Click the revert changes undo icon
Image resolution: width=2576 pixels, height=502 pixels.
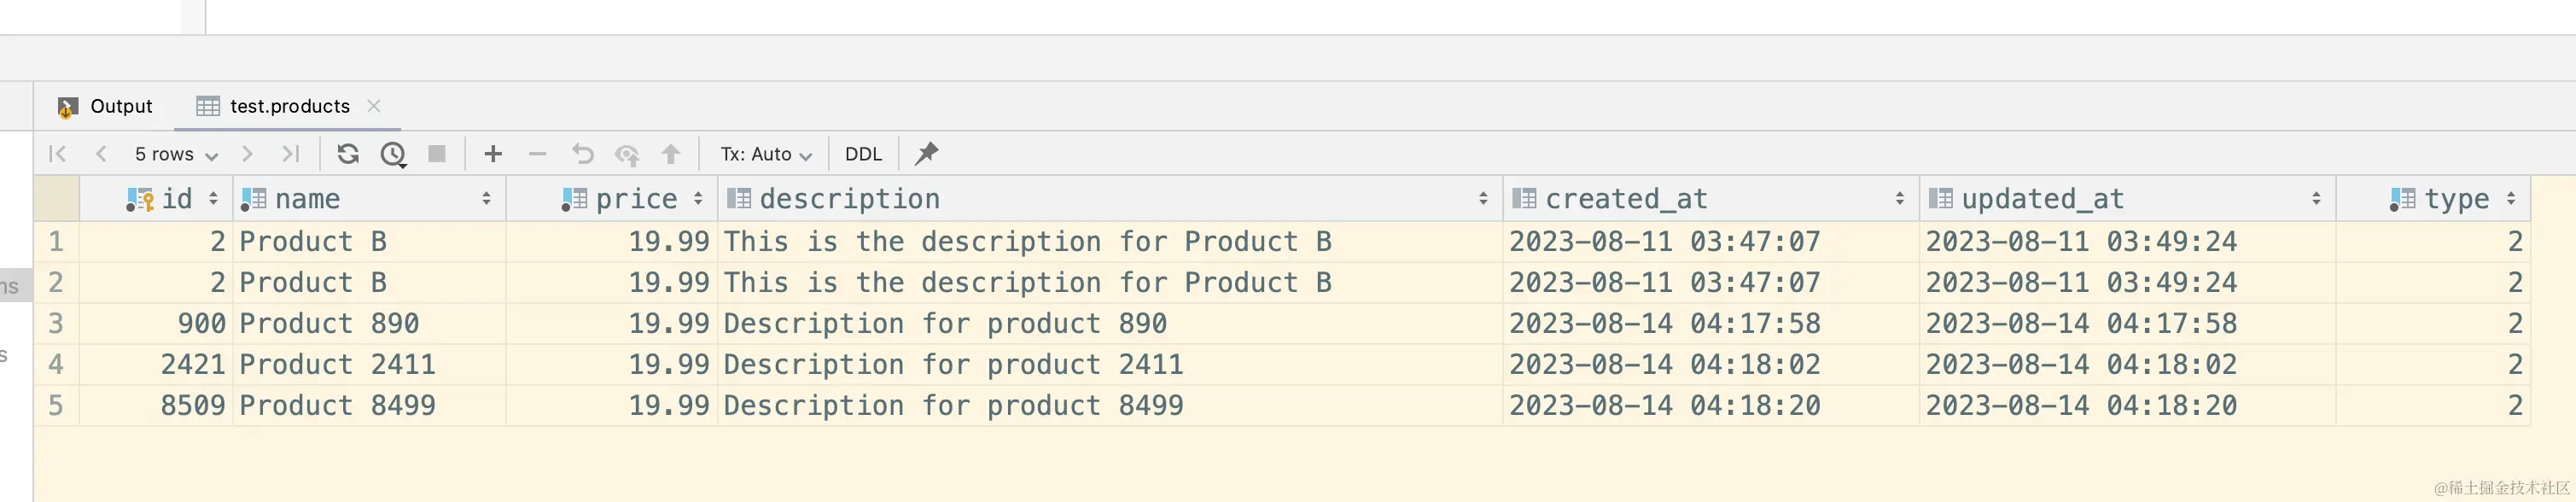(582, 154)
